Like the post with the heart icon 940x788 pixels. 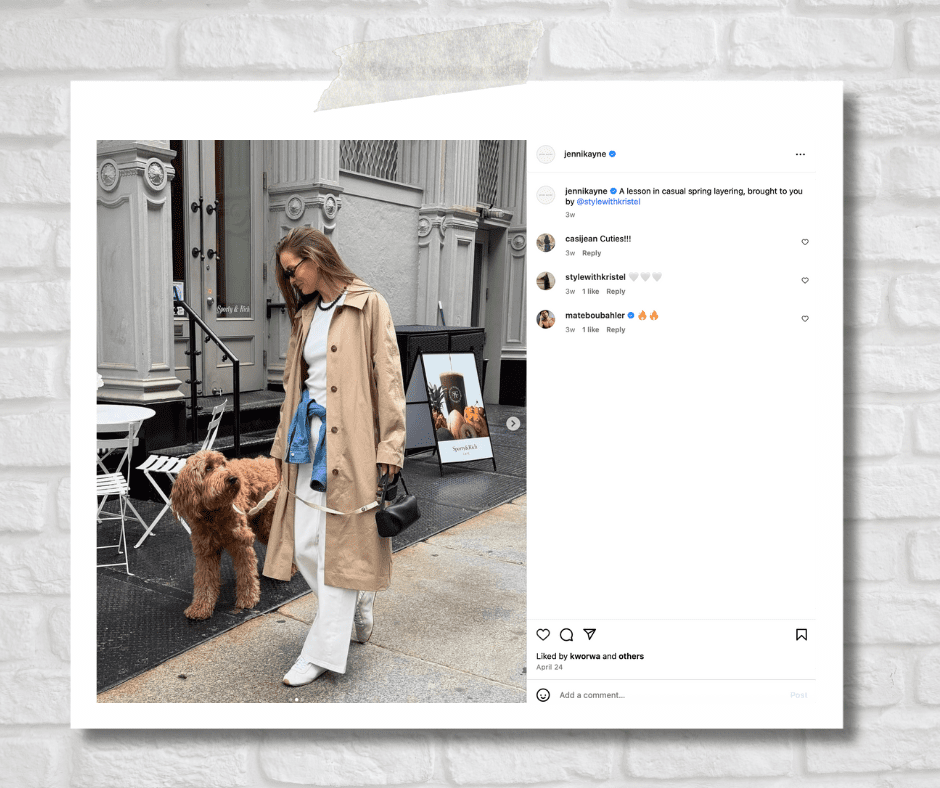click(543, 634)
